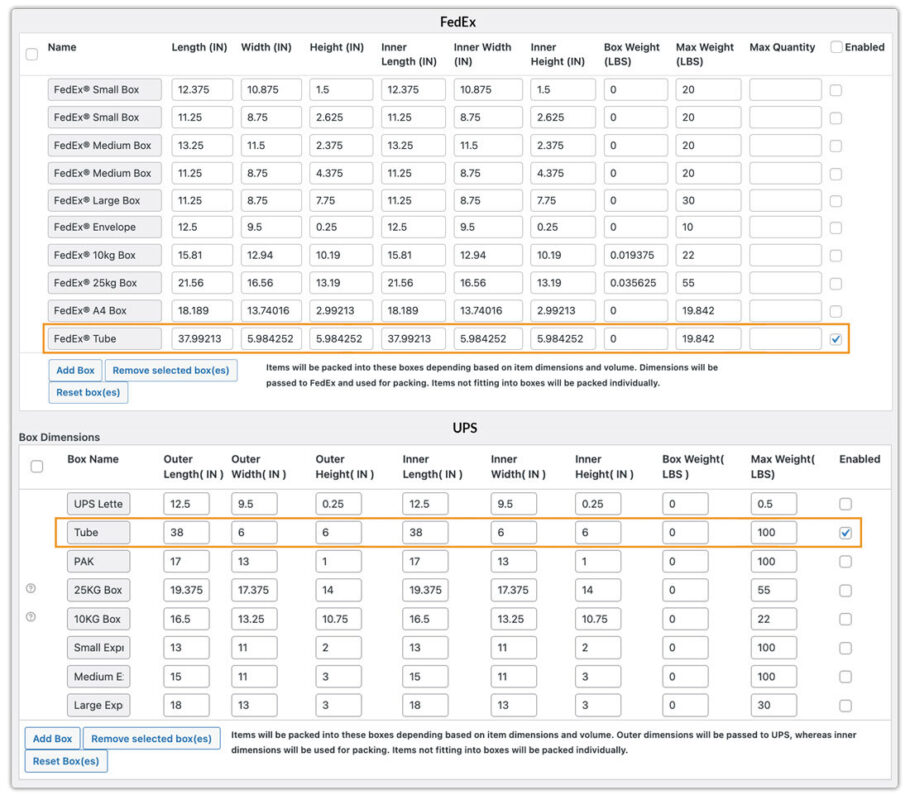Click the UPS Tube Max Weight field
The image size is (910, 800).
[774, 532]
